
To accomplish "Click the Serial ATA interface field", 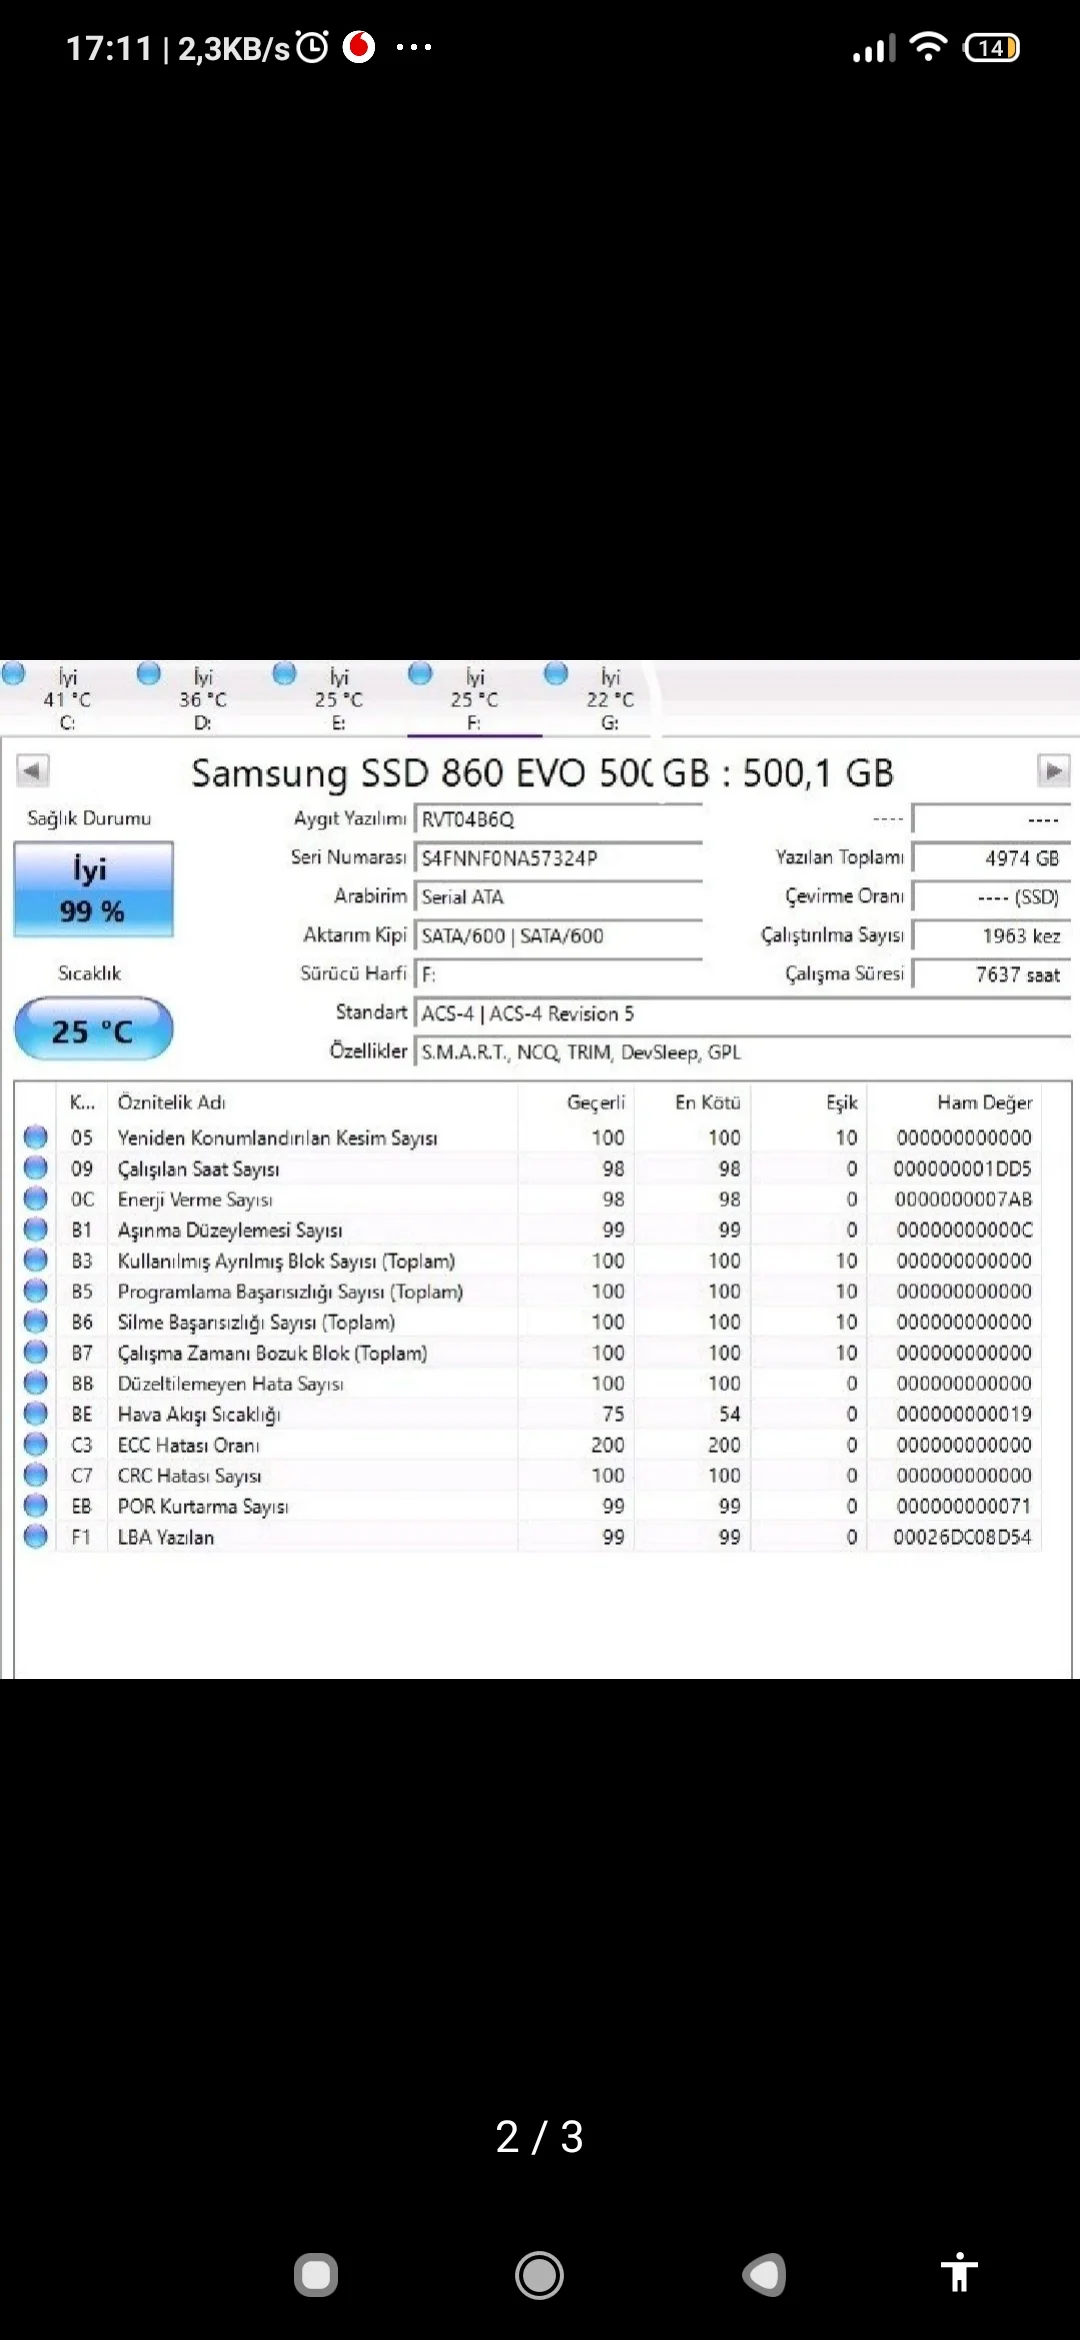I will 559,897.
